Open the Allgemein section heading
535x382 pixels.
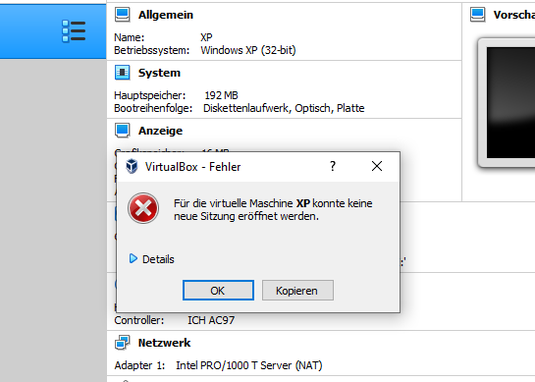point(165,15)
